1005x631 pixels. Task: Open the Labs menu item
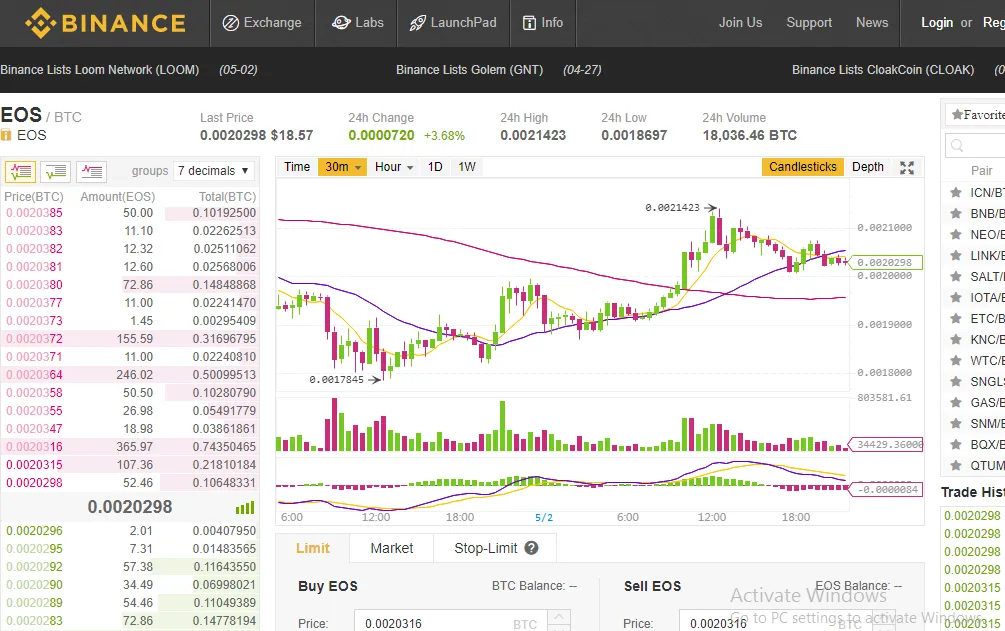pos(358,23)
